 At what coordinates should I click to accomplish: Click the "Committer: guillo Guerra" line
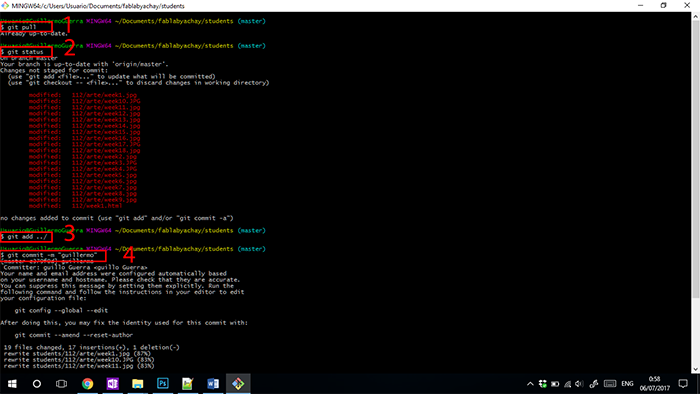tap(75, 267)
